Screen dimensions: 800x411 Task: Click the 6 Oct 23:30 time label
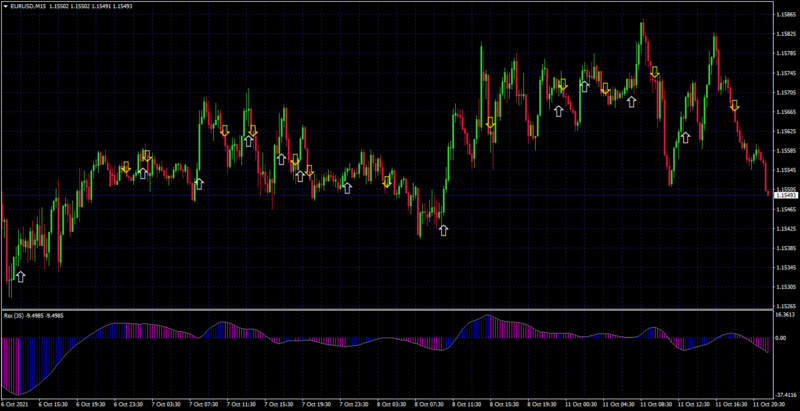point(129,404)
